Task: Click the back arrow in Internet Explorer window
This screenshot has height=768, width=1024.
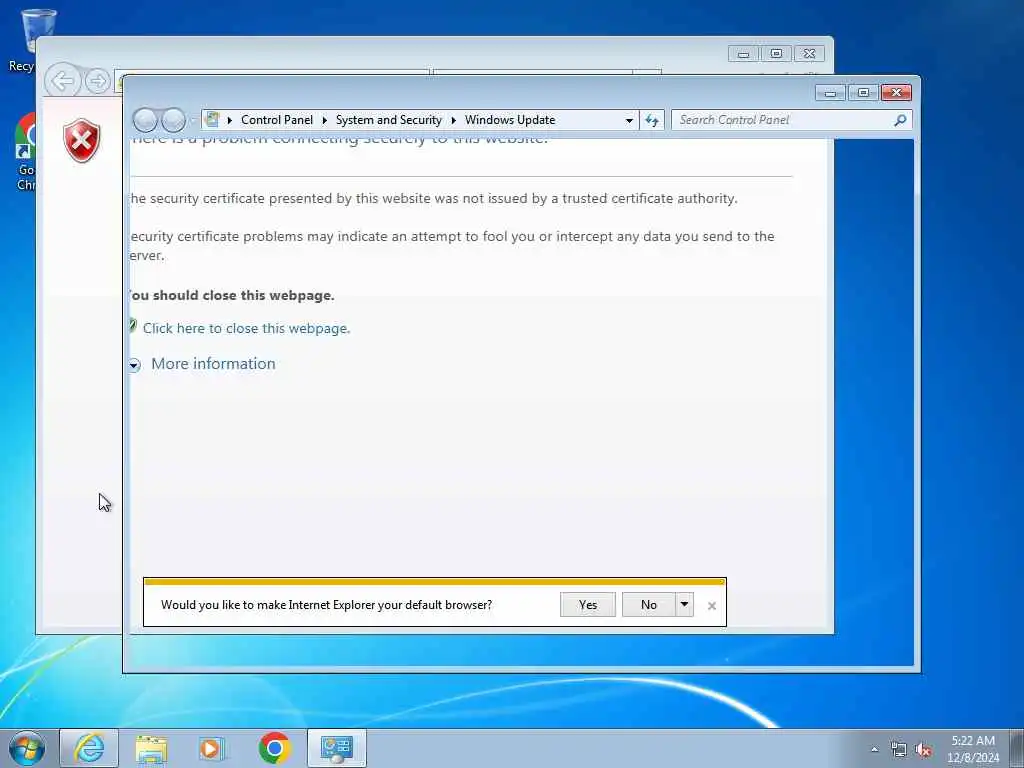Action: (63, 82)
